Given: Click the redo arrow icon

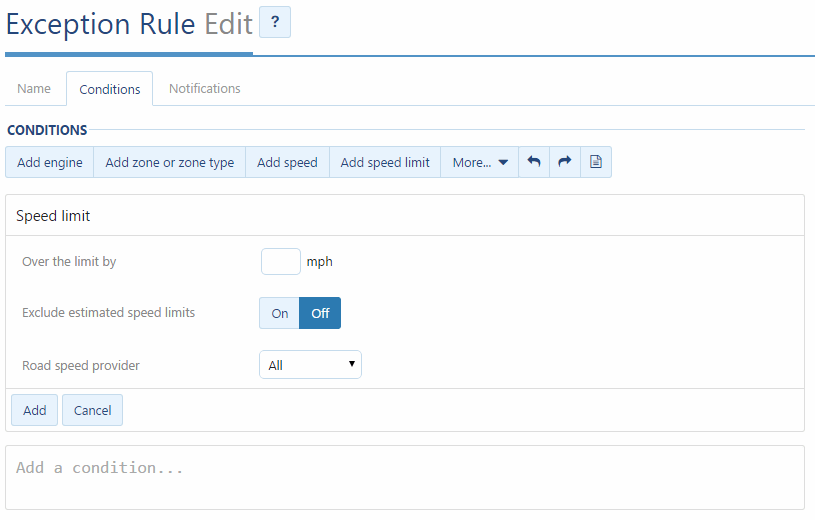Looking at the screenshot, I should pos(564,162).
